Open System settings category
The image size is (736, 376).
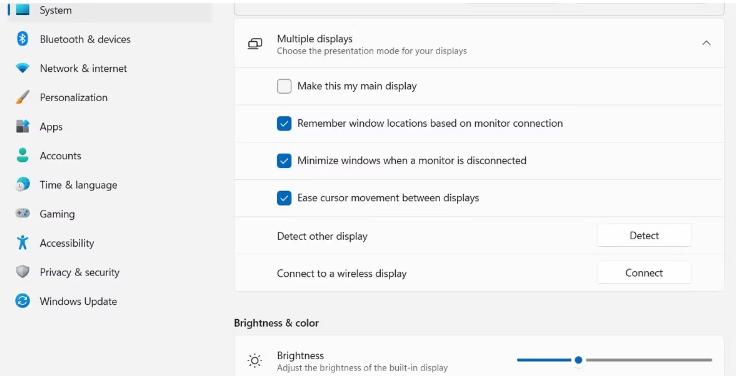pyautogui.click(x=110, y=10)
